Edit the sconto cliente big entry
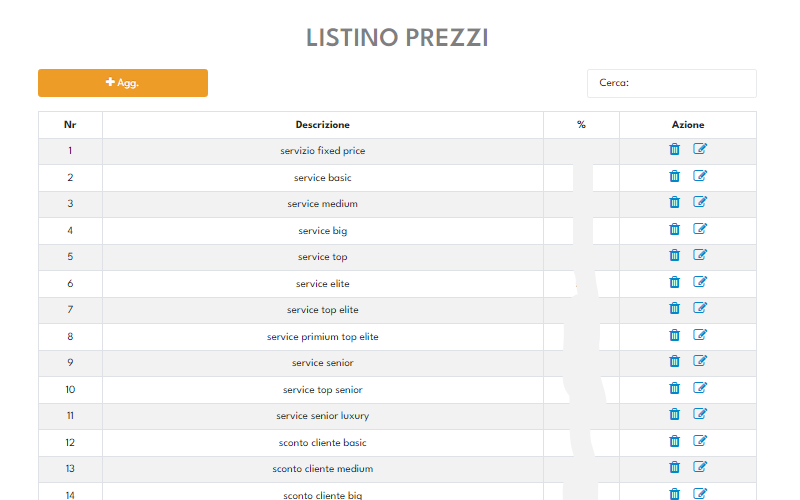The height and width of the screenshot is (500, 800). (x=699, y=494)
